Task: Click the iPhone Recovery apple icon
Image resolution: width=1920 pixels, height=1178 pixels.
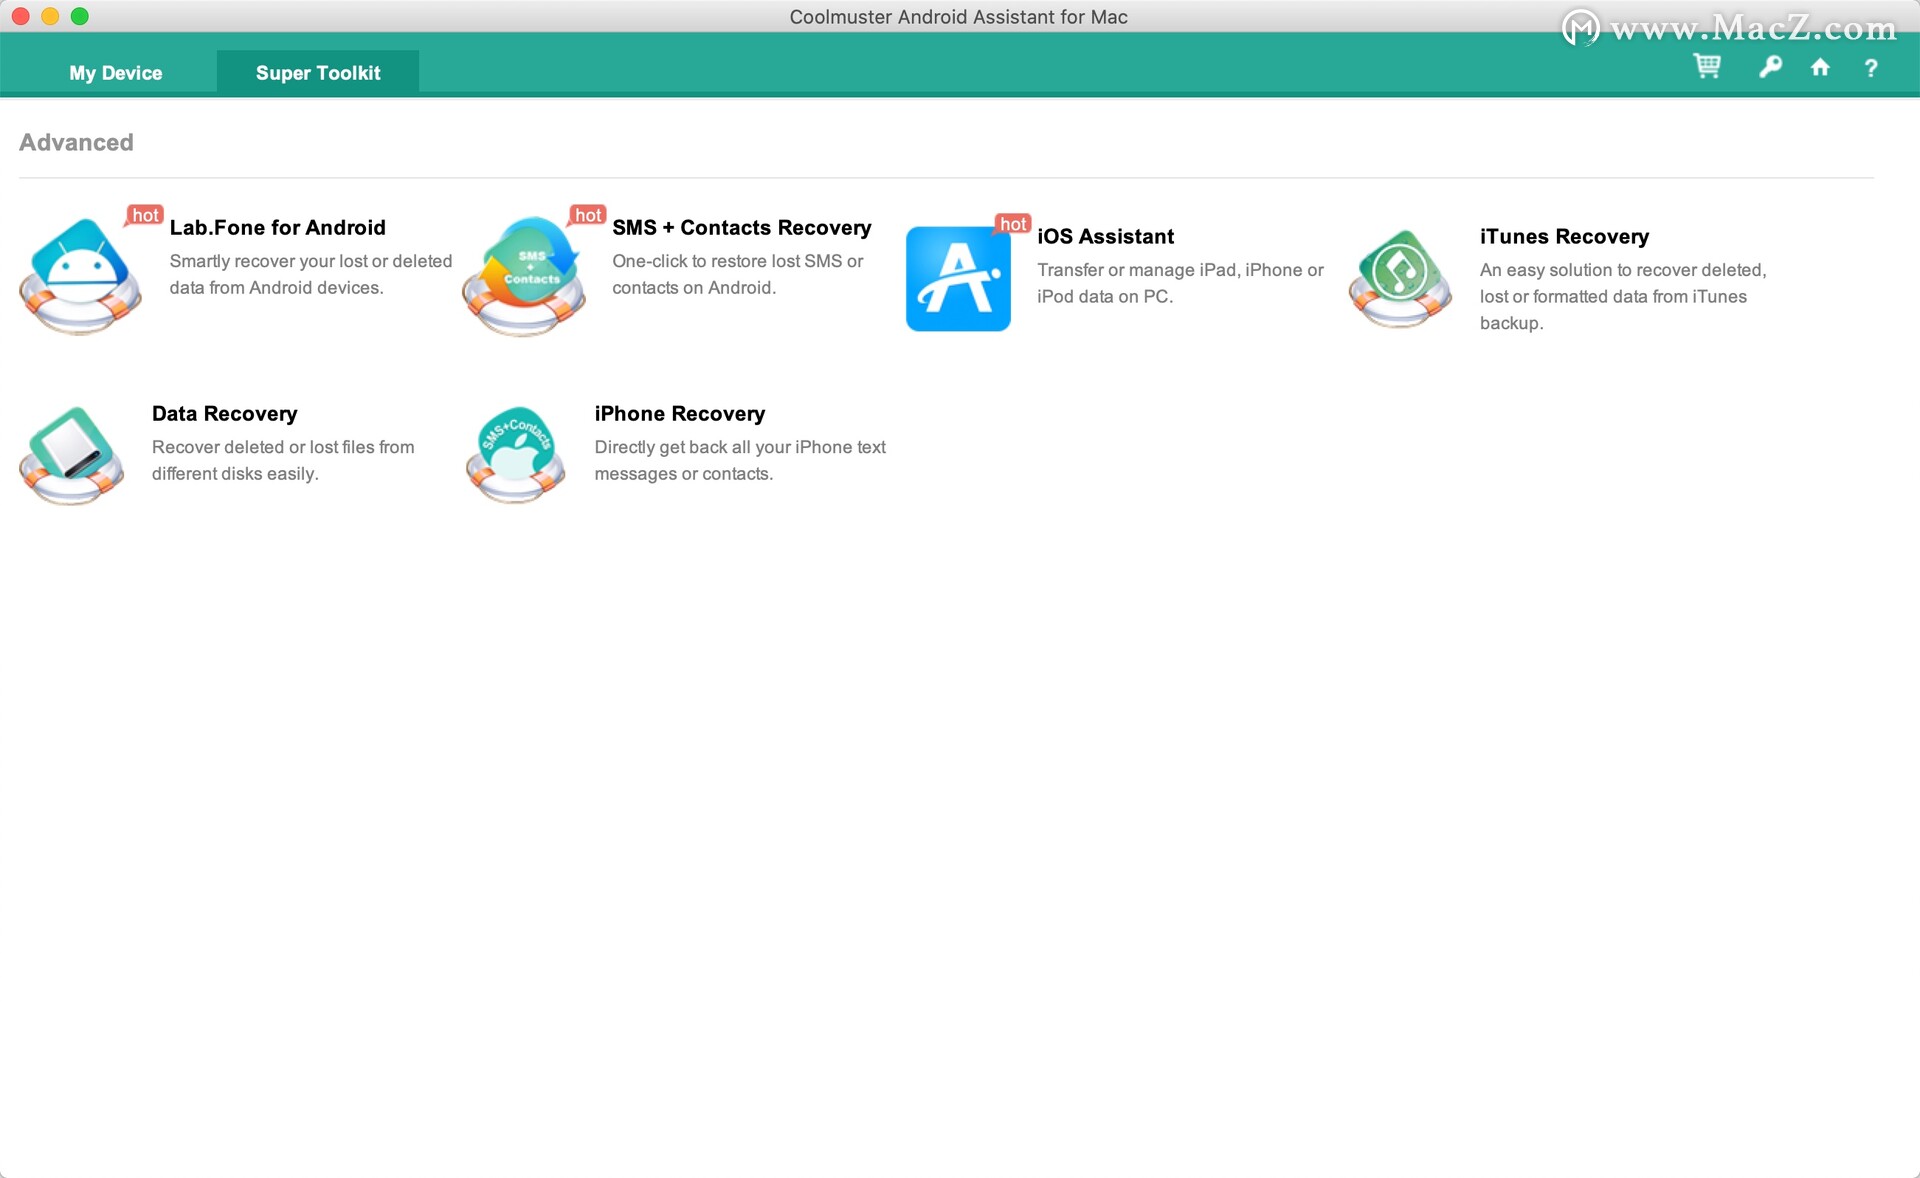Action: pyautogui.click(x=515, y=455)
